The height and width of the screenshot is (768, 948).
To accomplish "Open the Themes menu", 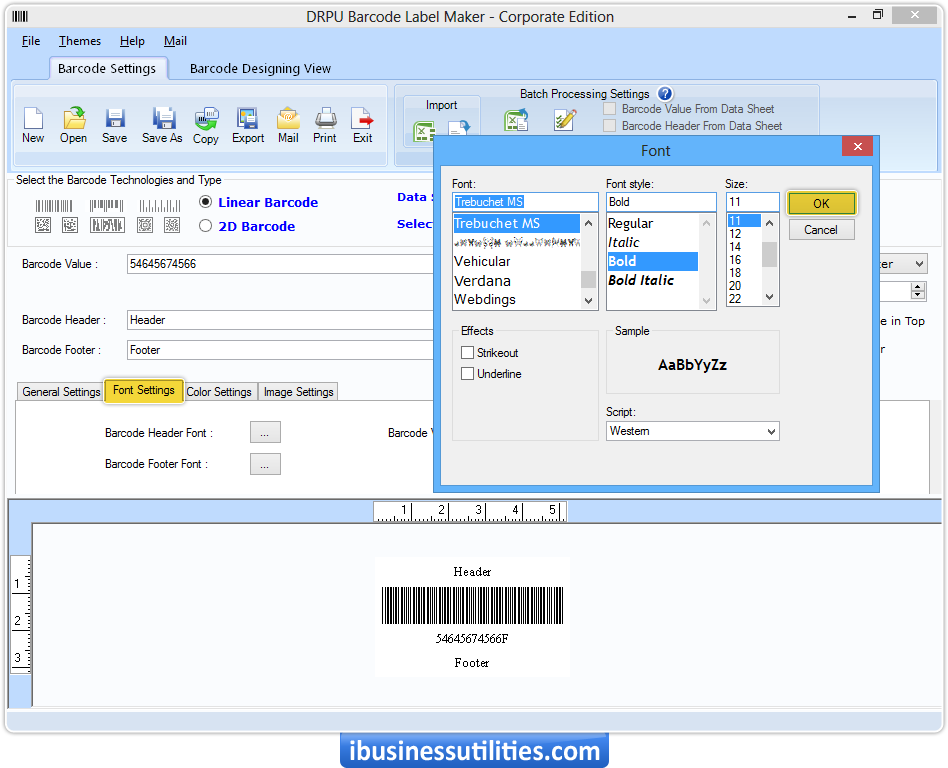I will [x=80, y=41].
